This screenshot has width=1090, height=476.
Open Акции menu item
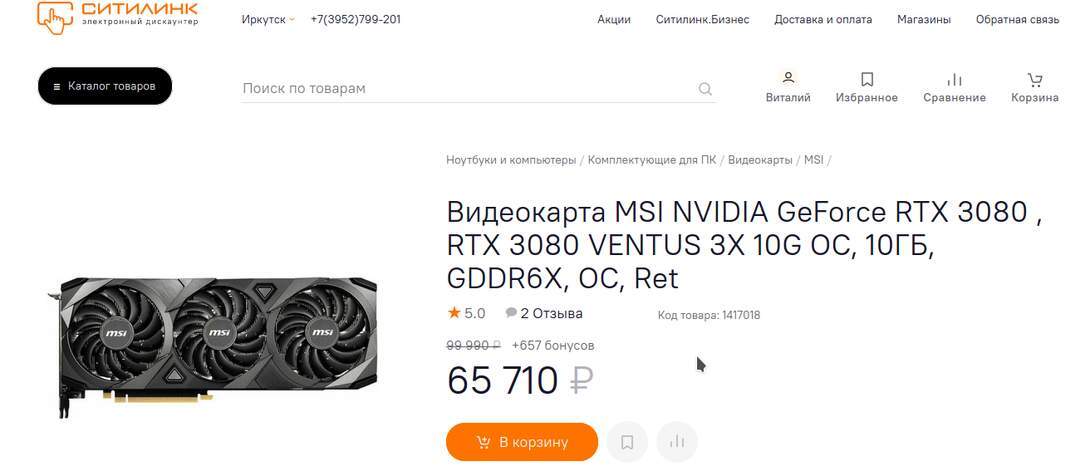(x=614, y=19)
